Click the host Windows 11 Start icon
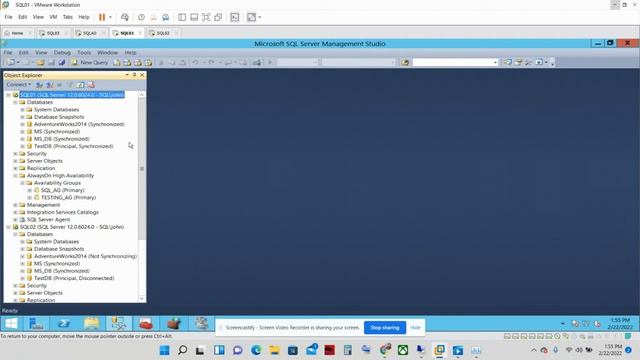This screenshot has height=360, width=640. coord(164,350)
